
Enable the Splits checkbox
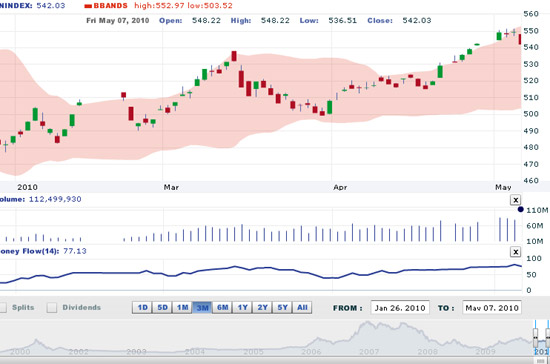(x=2, y=308)
